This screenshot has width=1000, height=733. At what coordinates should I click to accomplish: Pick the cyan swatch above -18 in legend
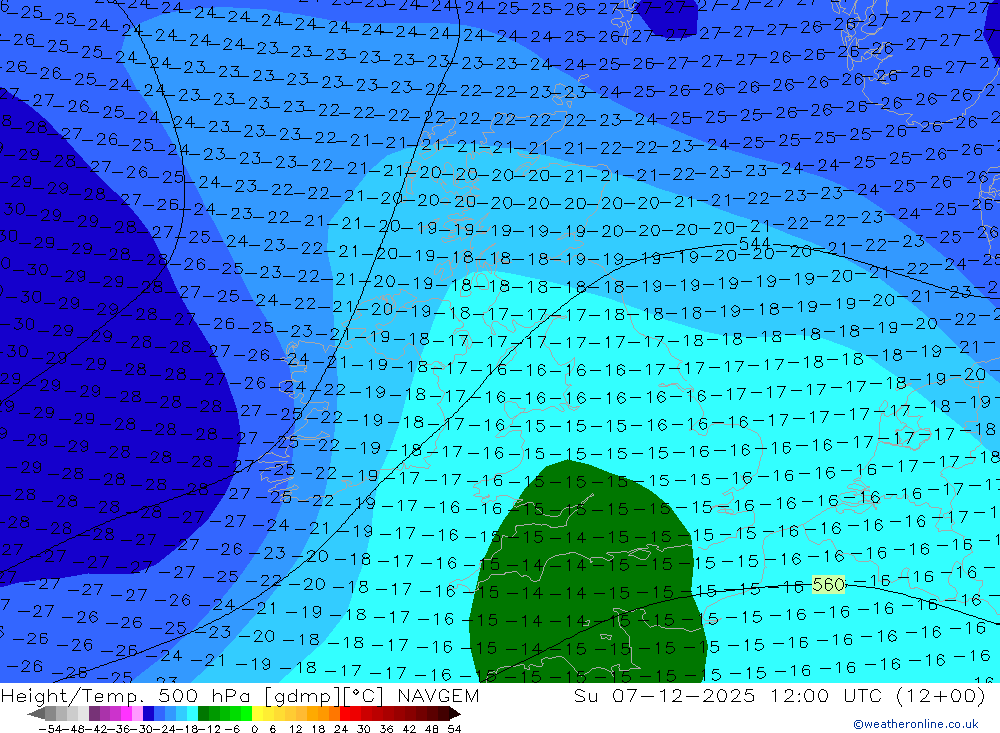click(x=192, y=714)
